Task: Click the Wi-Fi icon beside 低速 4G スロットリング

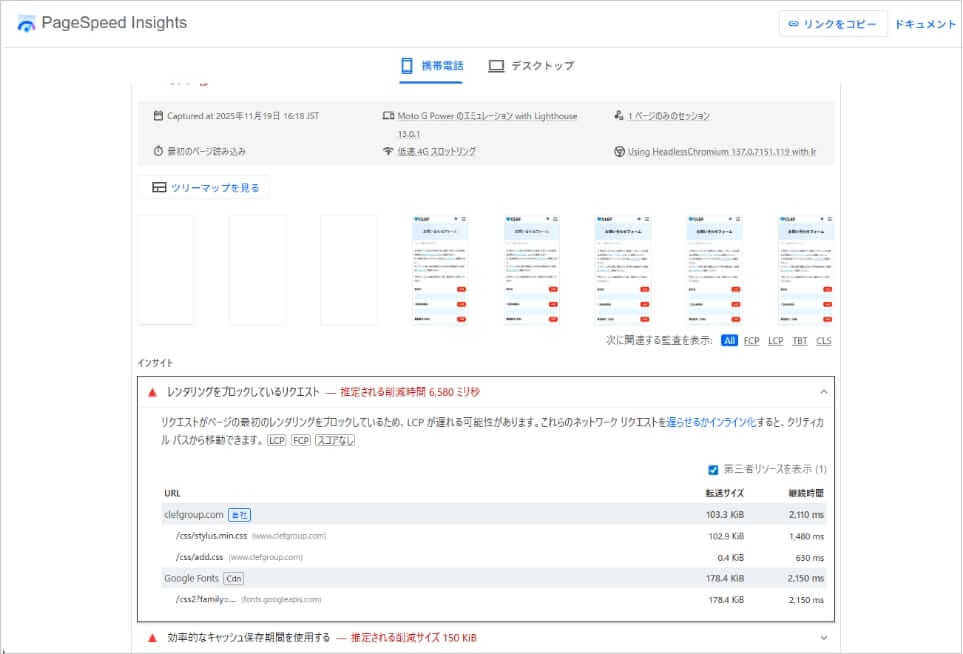Action: pos(389,151)
